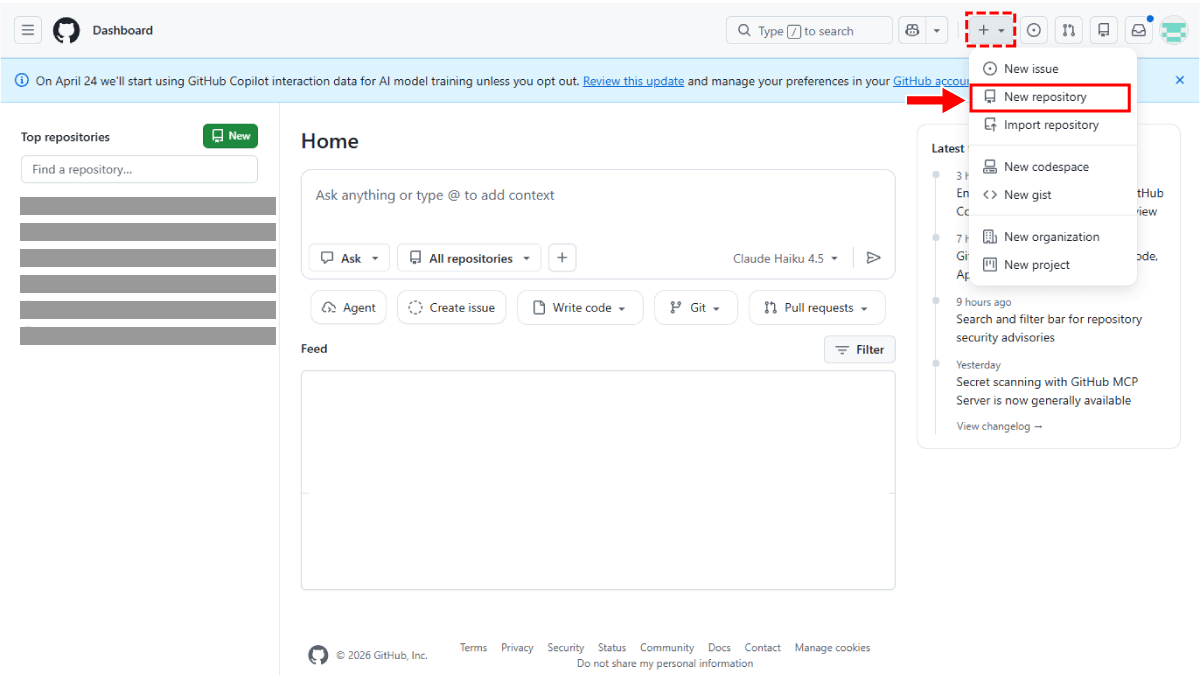The width and height of the screenshot is (1200, 675).
Task: Open Secret scanning with GitHub MCP entry
Action: click(x=1047, y=391)
